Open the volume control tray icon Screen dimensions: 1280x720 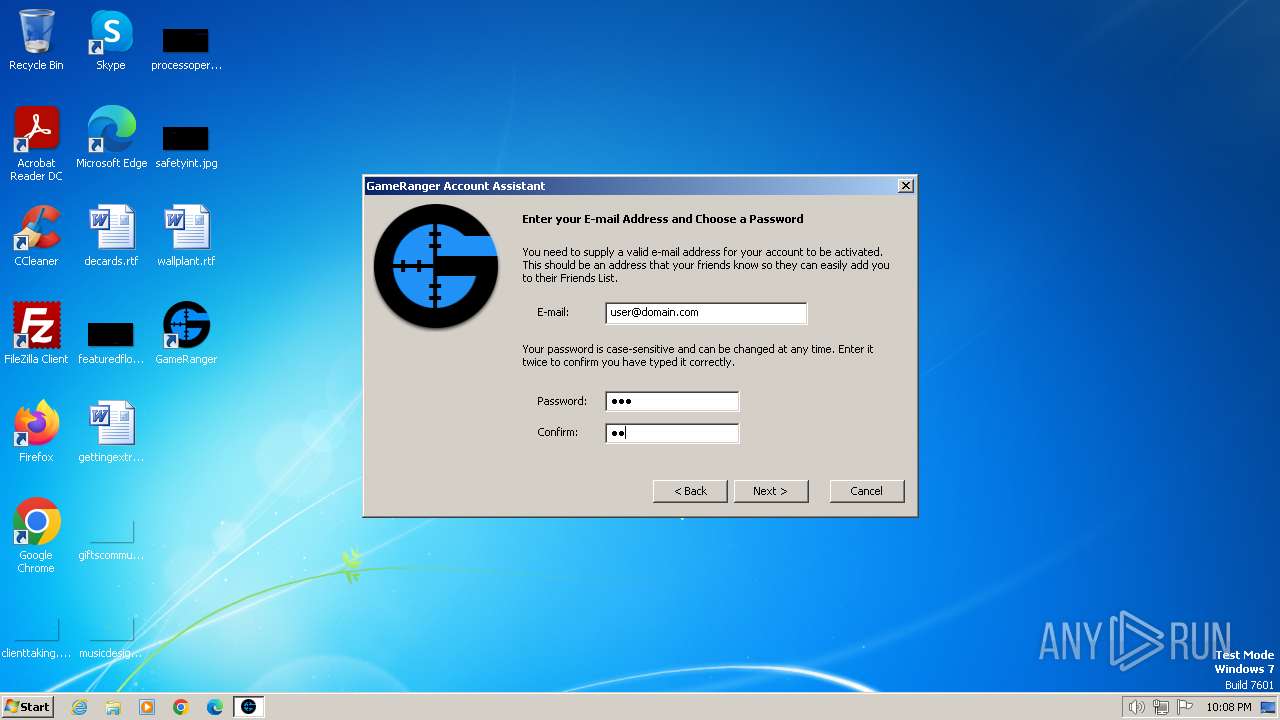click(x=1136, y=707)
